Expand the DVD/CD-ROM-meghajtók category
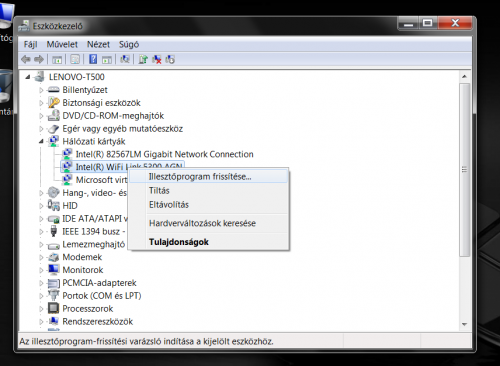500x366 pixels. [x=41, y=116]
